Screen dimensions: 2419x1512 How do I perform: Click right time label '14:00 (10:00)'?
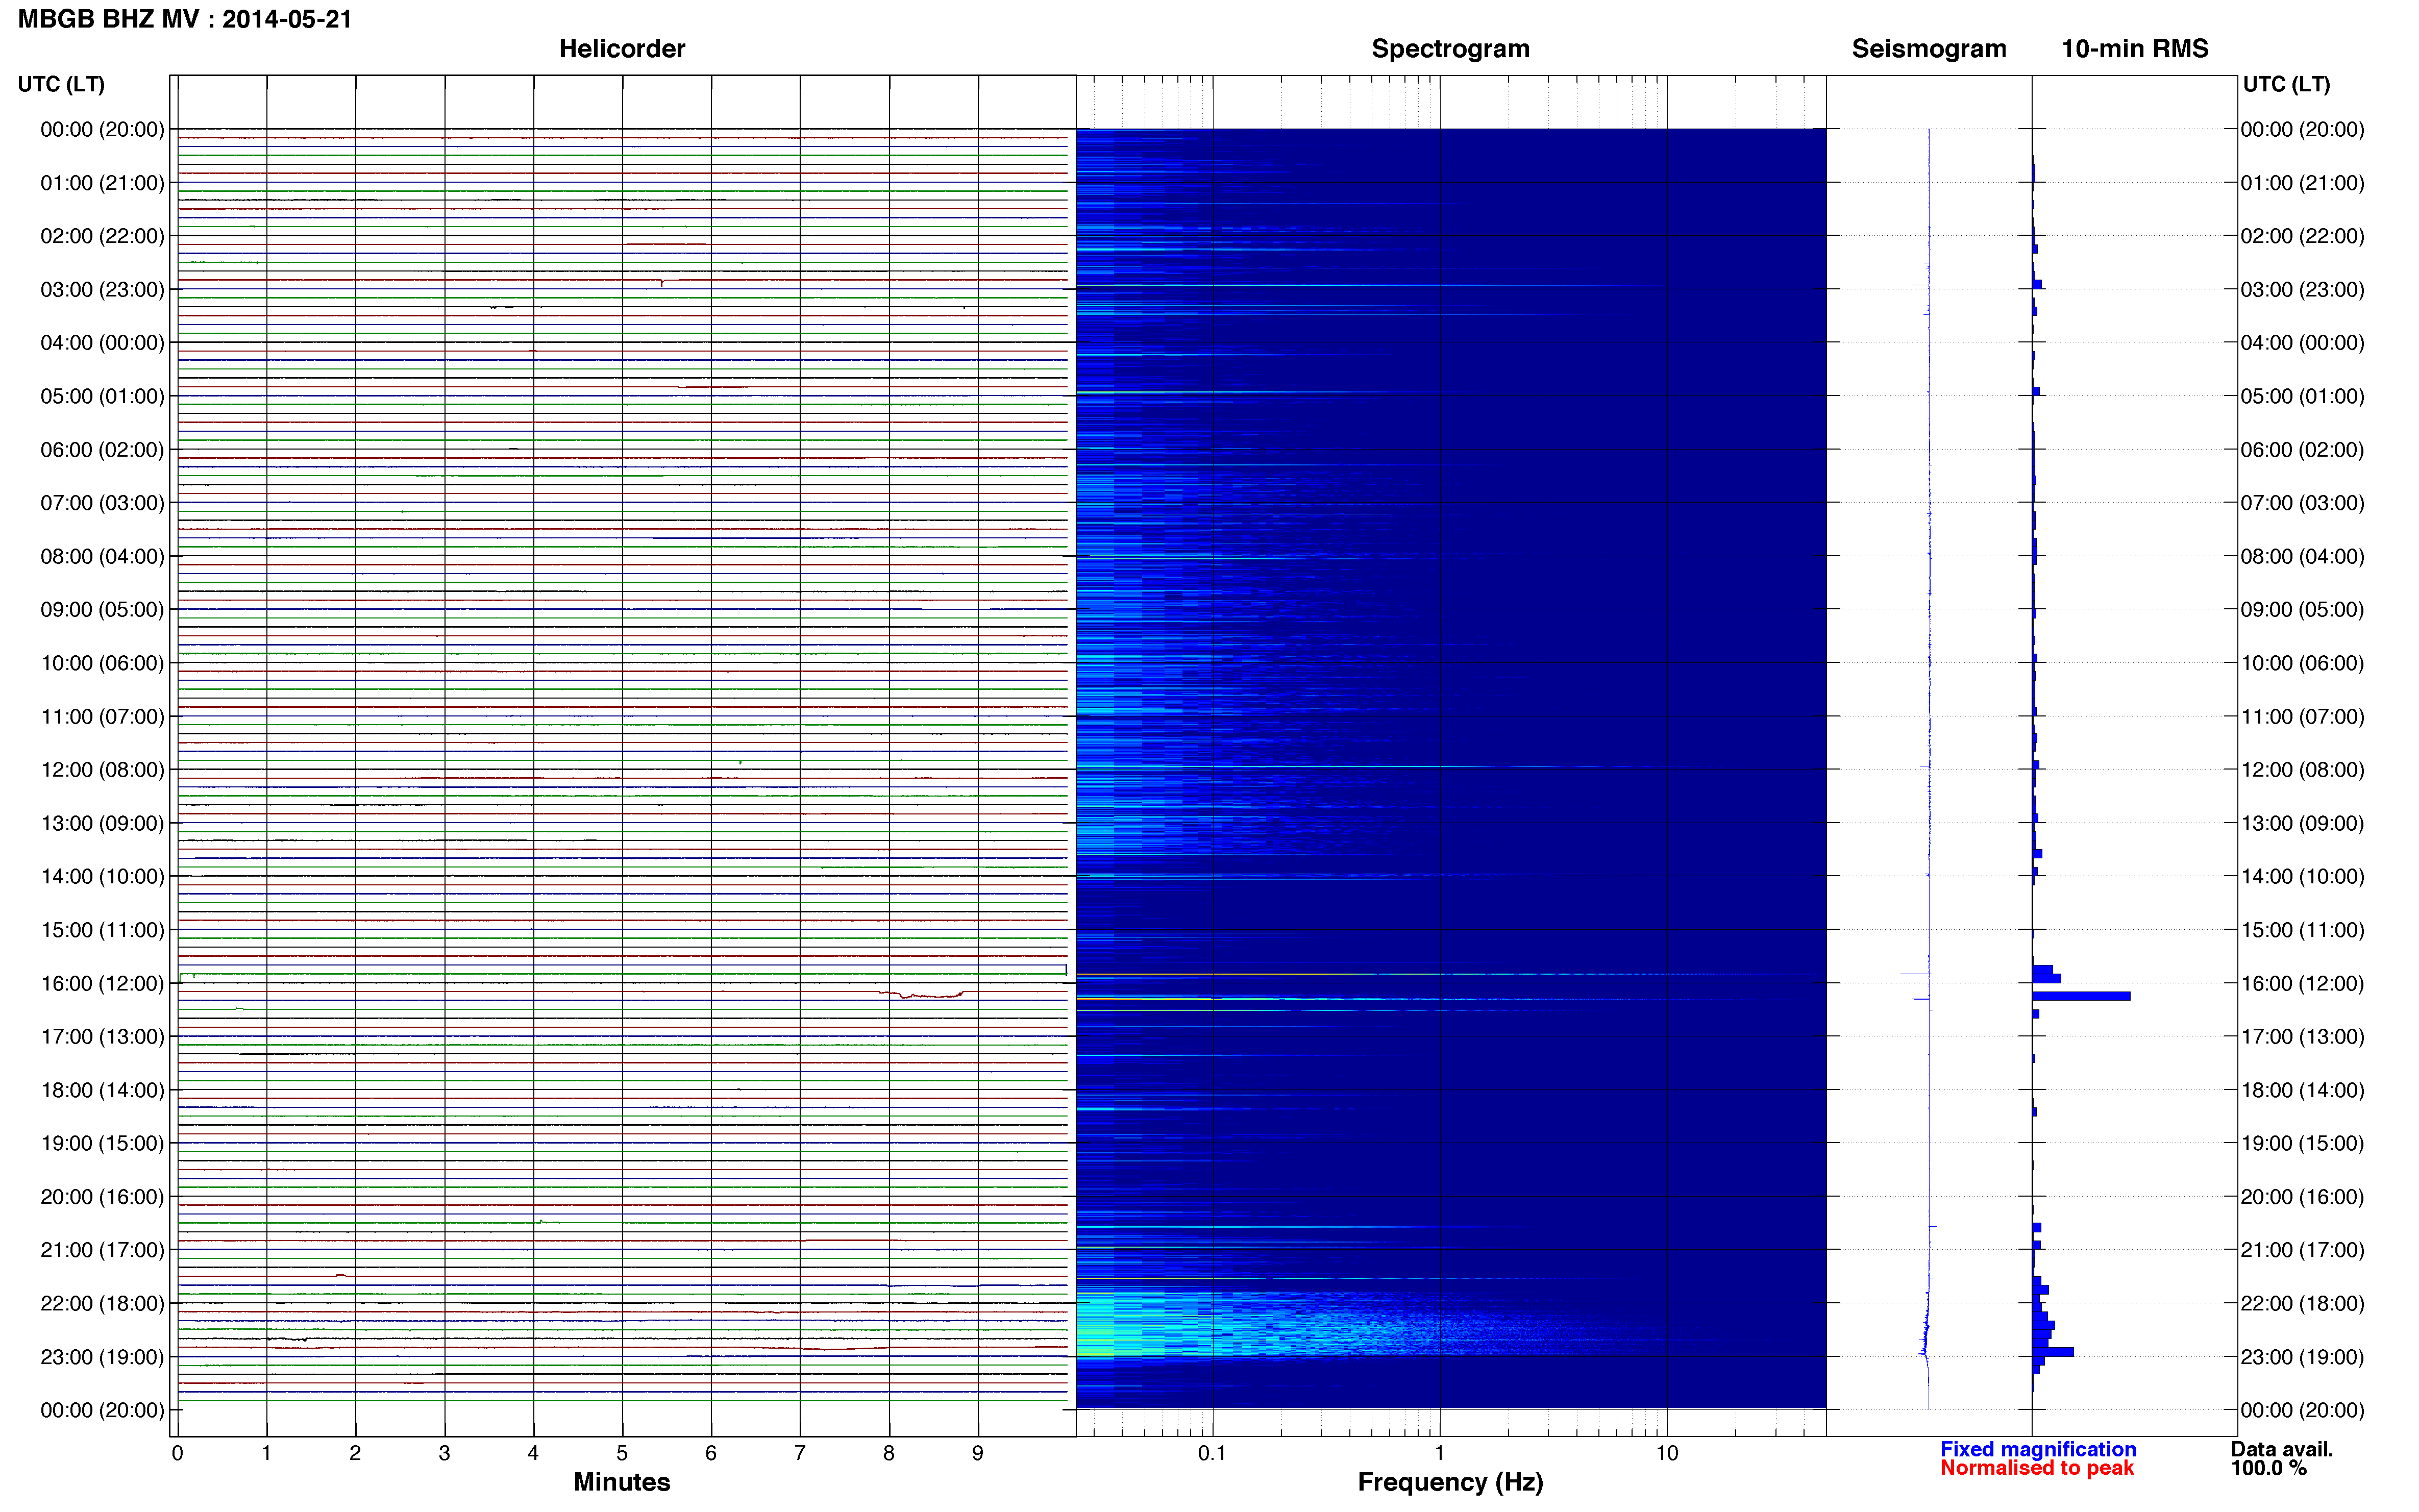pos(2302,876)
